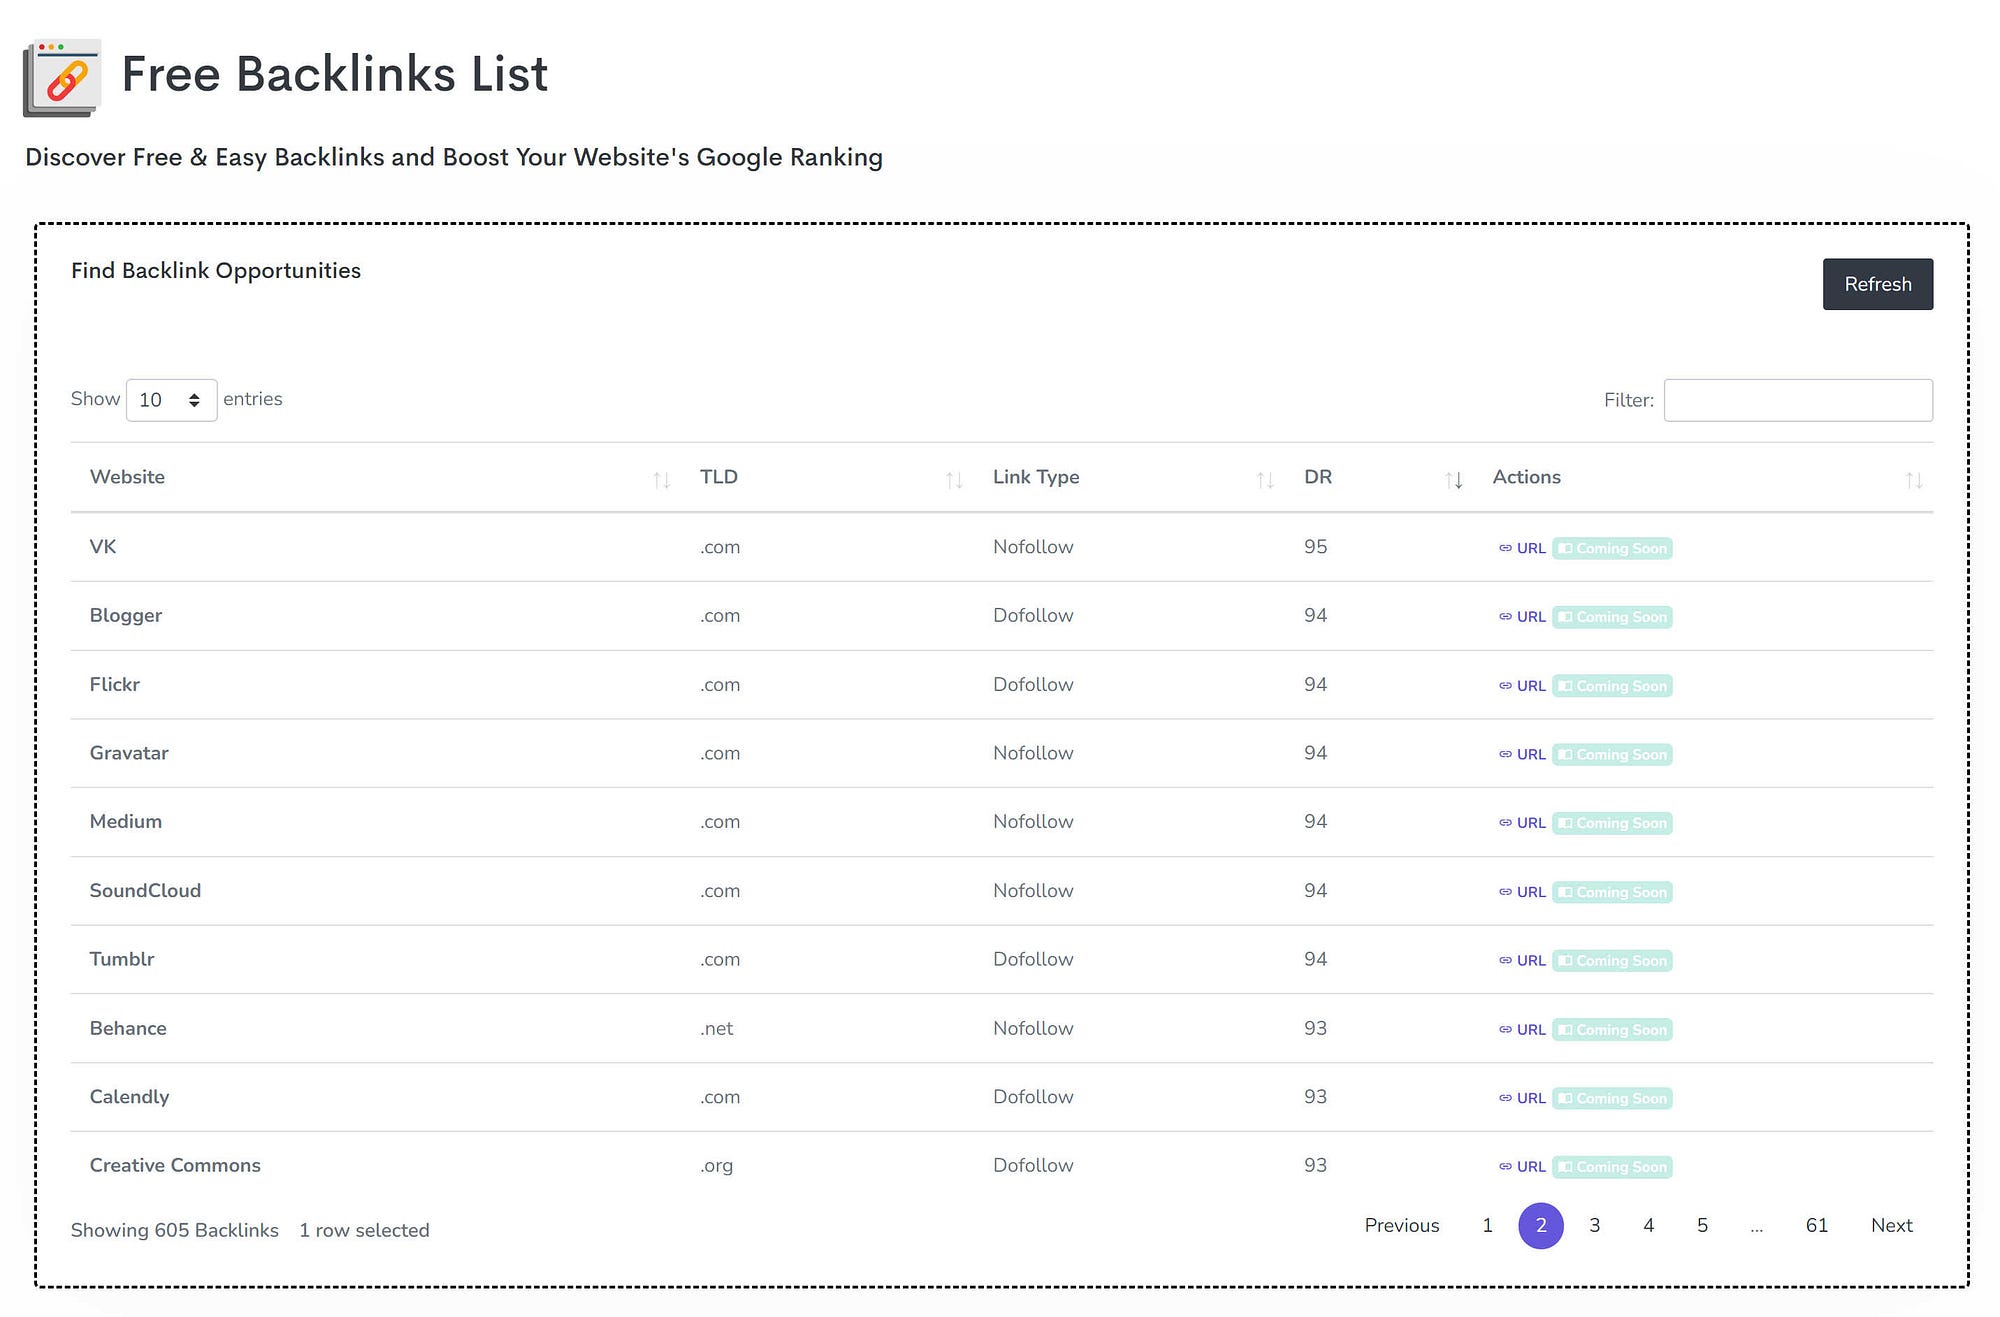This screenshot has width=2000, height=1317.
Task: Click Coming Soon badge in Medium row
Action: click(x=1612, y=823)
